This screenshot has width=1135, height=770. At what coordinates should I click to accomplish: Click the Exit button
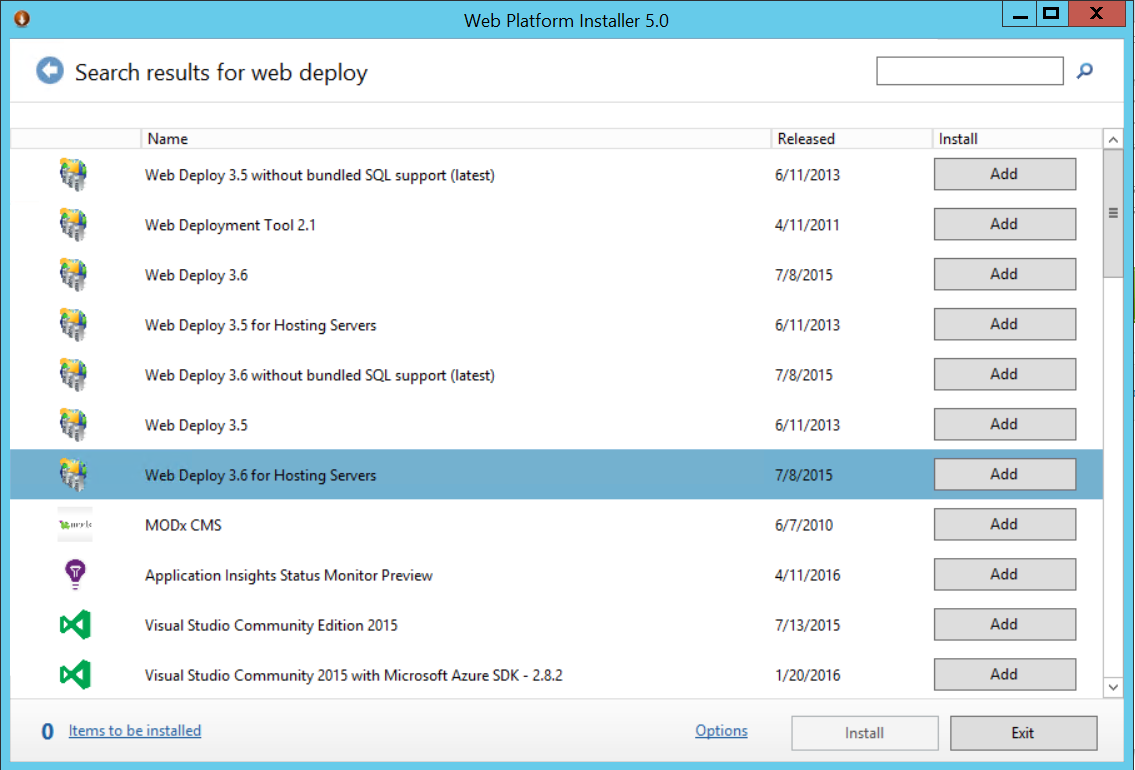[1024, 733]
